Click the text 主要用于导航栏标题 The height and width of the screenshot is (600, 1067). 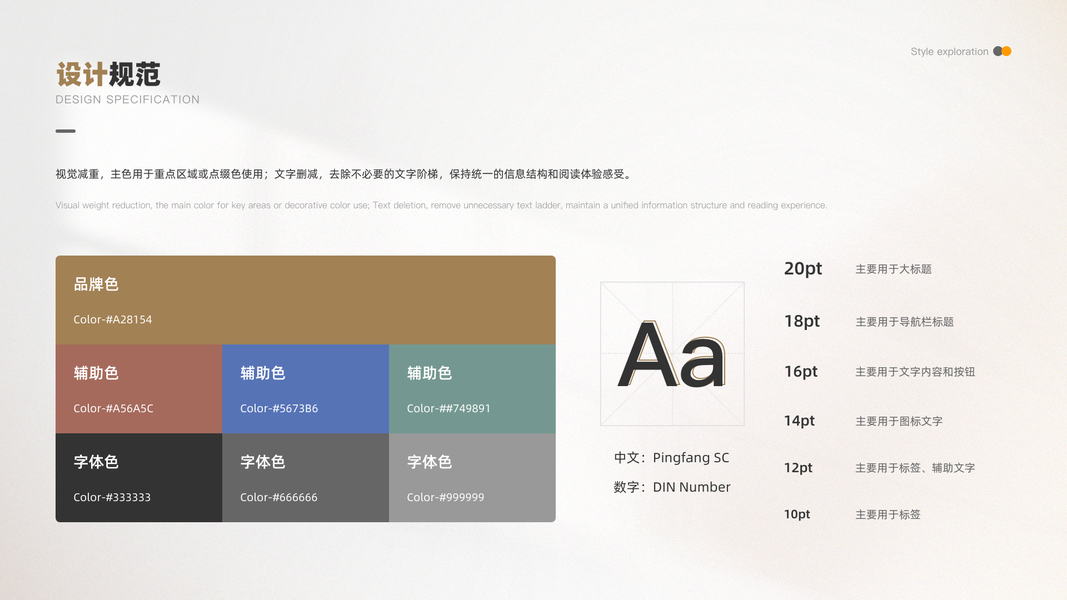click(x=904, y=322)
